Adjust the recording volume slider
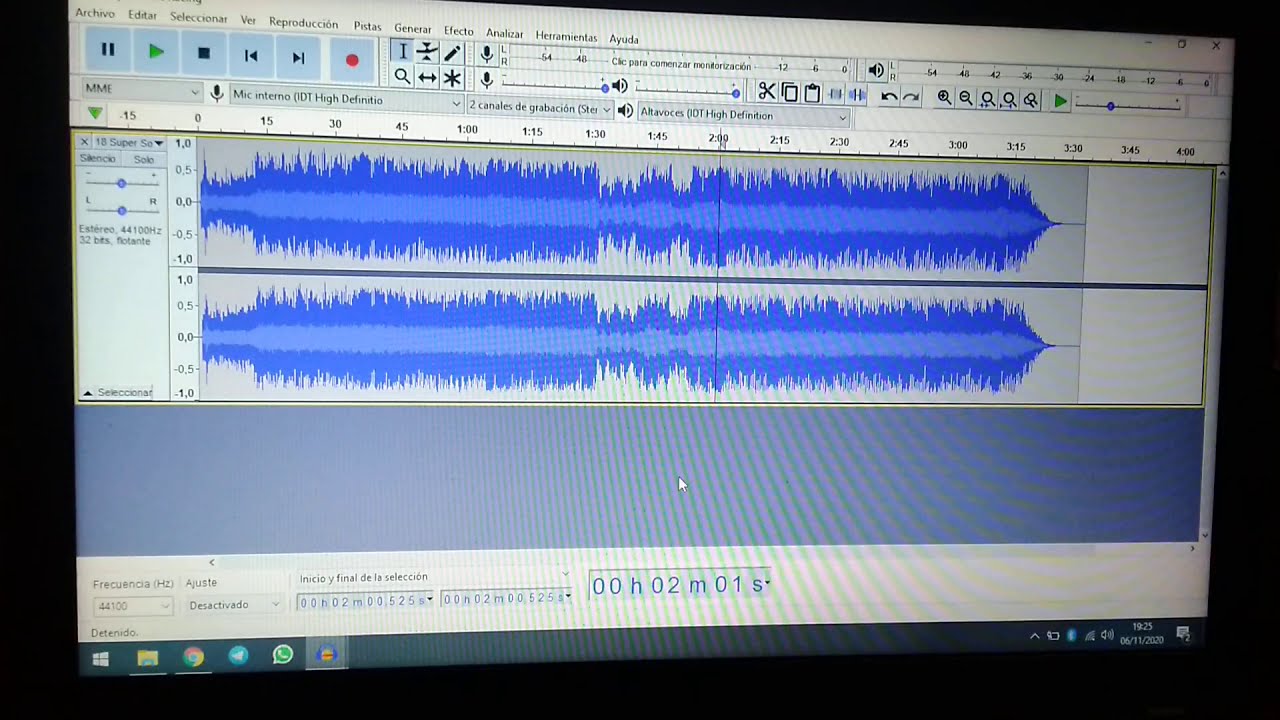1280x720 pixels. 555,86
